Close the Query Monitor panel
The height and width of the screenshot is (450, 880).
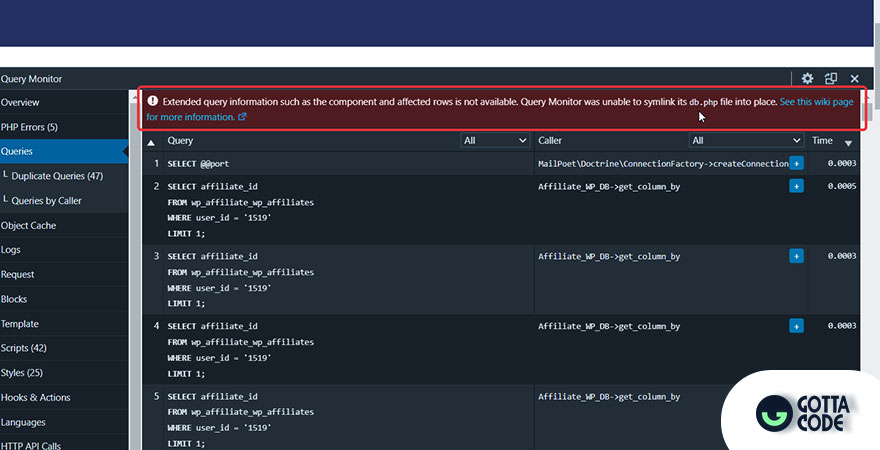(x=854, y=79)
